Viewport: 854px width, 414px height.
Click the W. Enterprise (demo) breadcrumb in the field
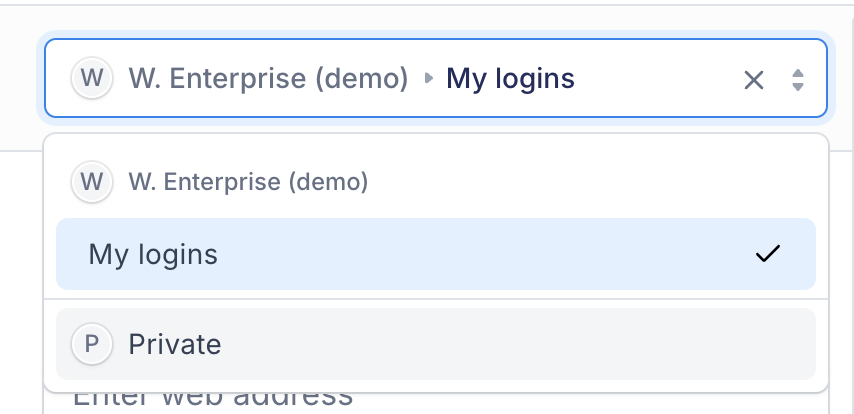pos(268,78)
